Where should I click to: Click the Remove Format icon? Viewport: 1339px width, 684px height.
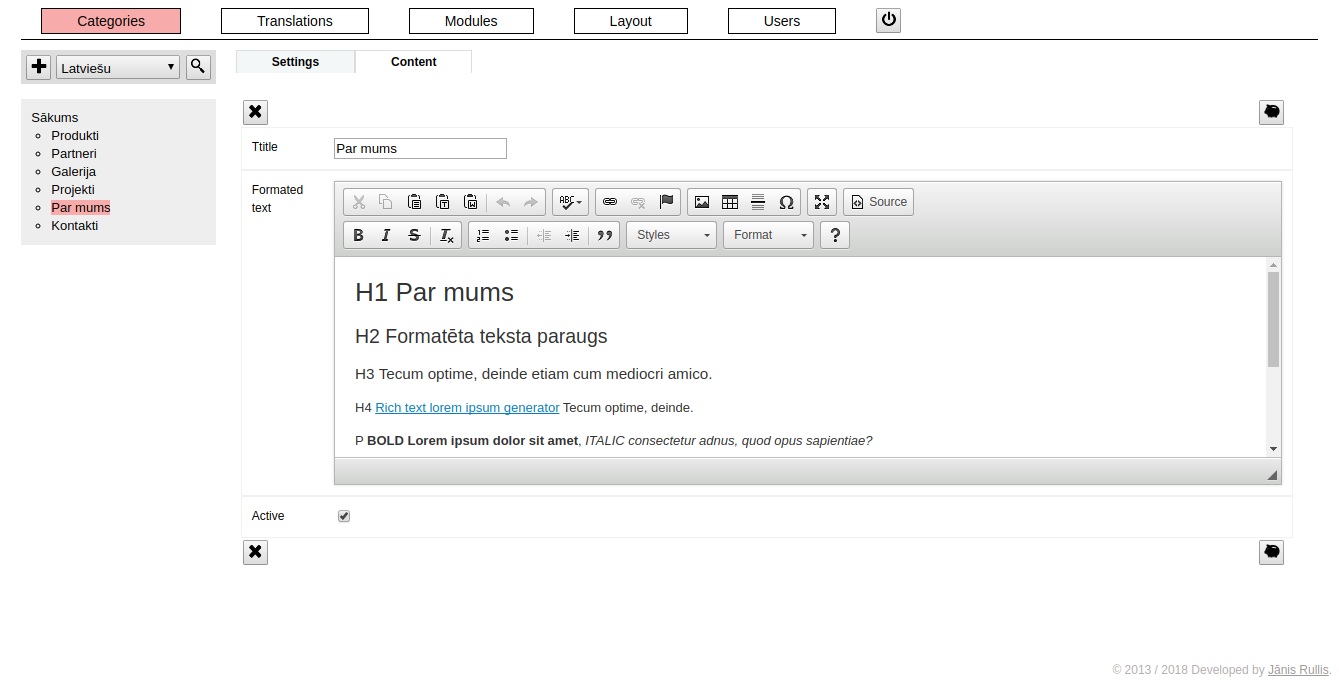pyautogui.click(x=447, y=235)
